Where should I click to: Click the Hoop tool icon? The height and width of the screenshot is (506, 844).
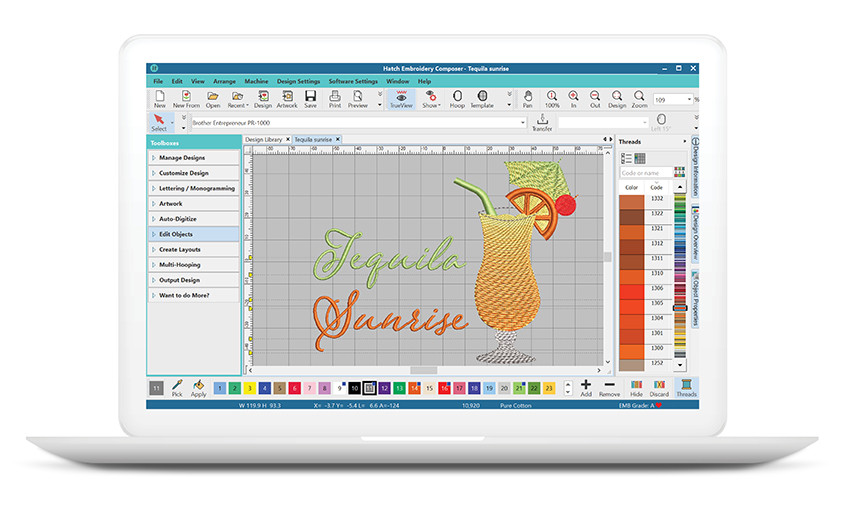tap(457, 99)
